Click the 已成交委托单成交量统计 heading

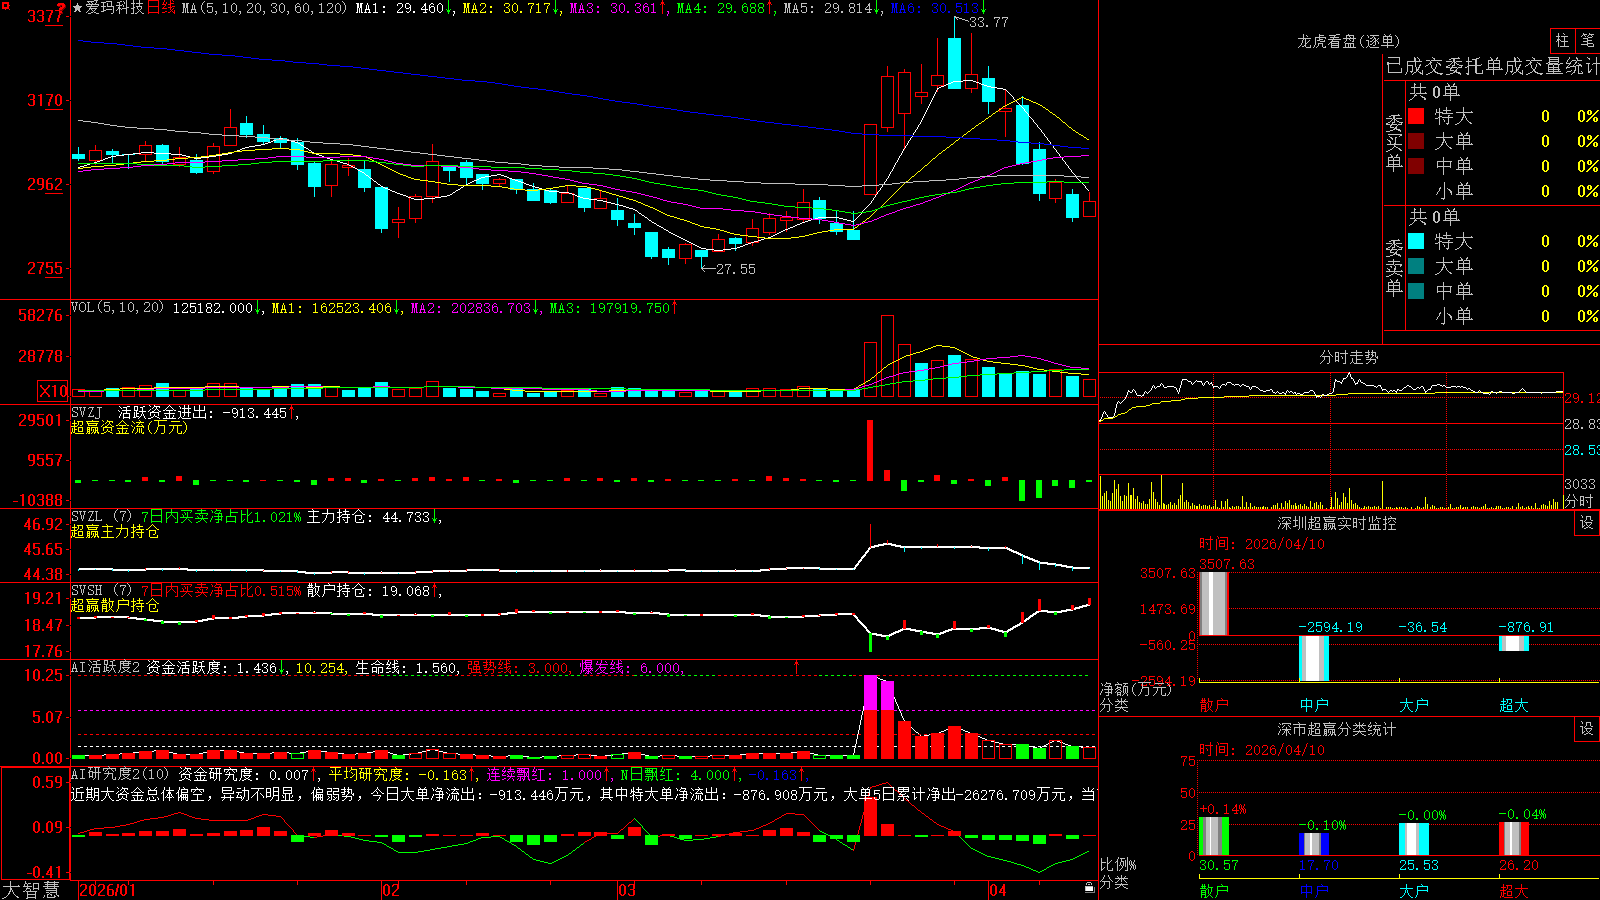click(1492, 66)
